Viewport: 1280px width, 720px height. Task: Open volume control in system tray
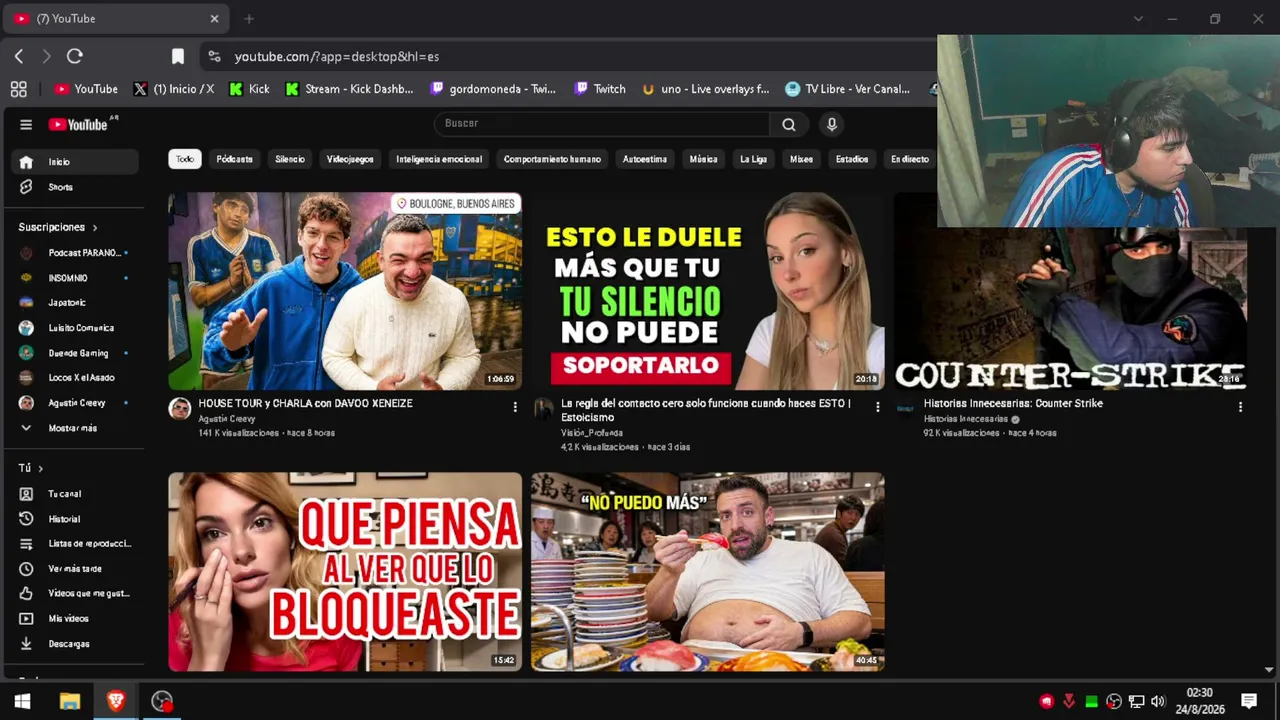(1158, 702)
